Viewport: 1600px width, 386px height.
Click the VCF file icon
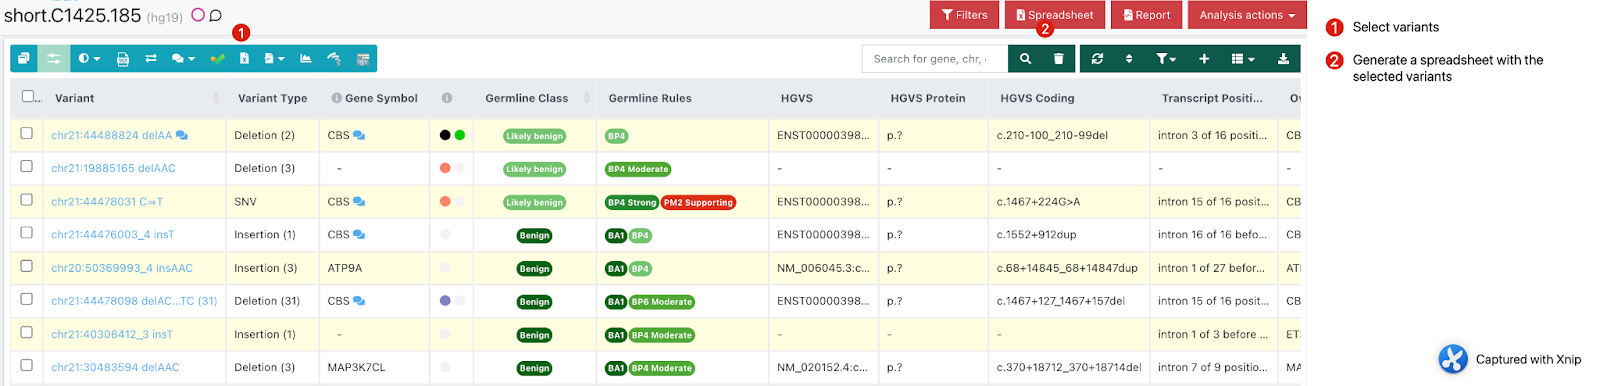coord(122,59)
